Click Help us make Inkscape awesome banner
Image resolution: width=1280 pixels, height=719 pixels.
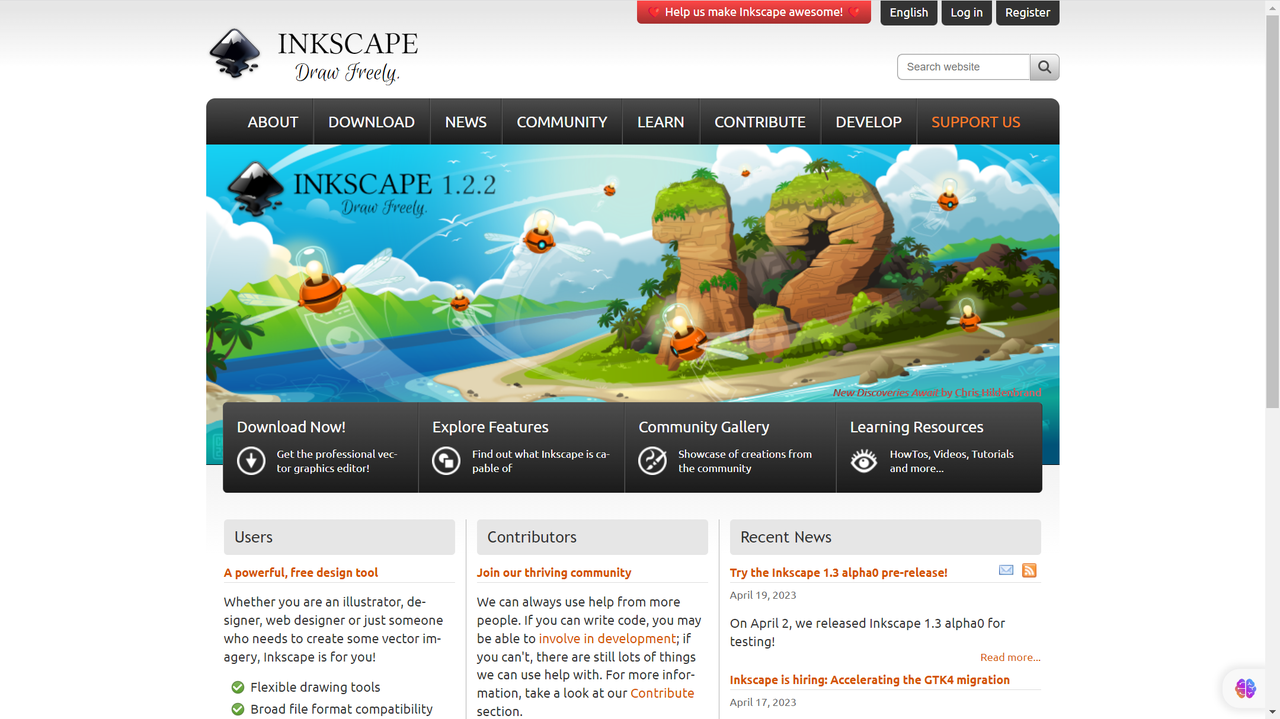pyautogui.click(x=754, y=12)
